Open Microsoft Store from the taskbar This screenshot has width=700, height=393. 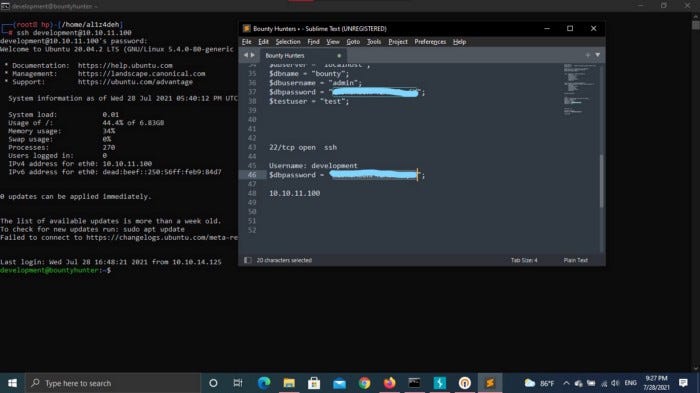tap(314, 383)
